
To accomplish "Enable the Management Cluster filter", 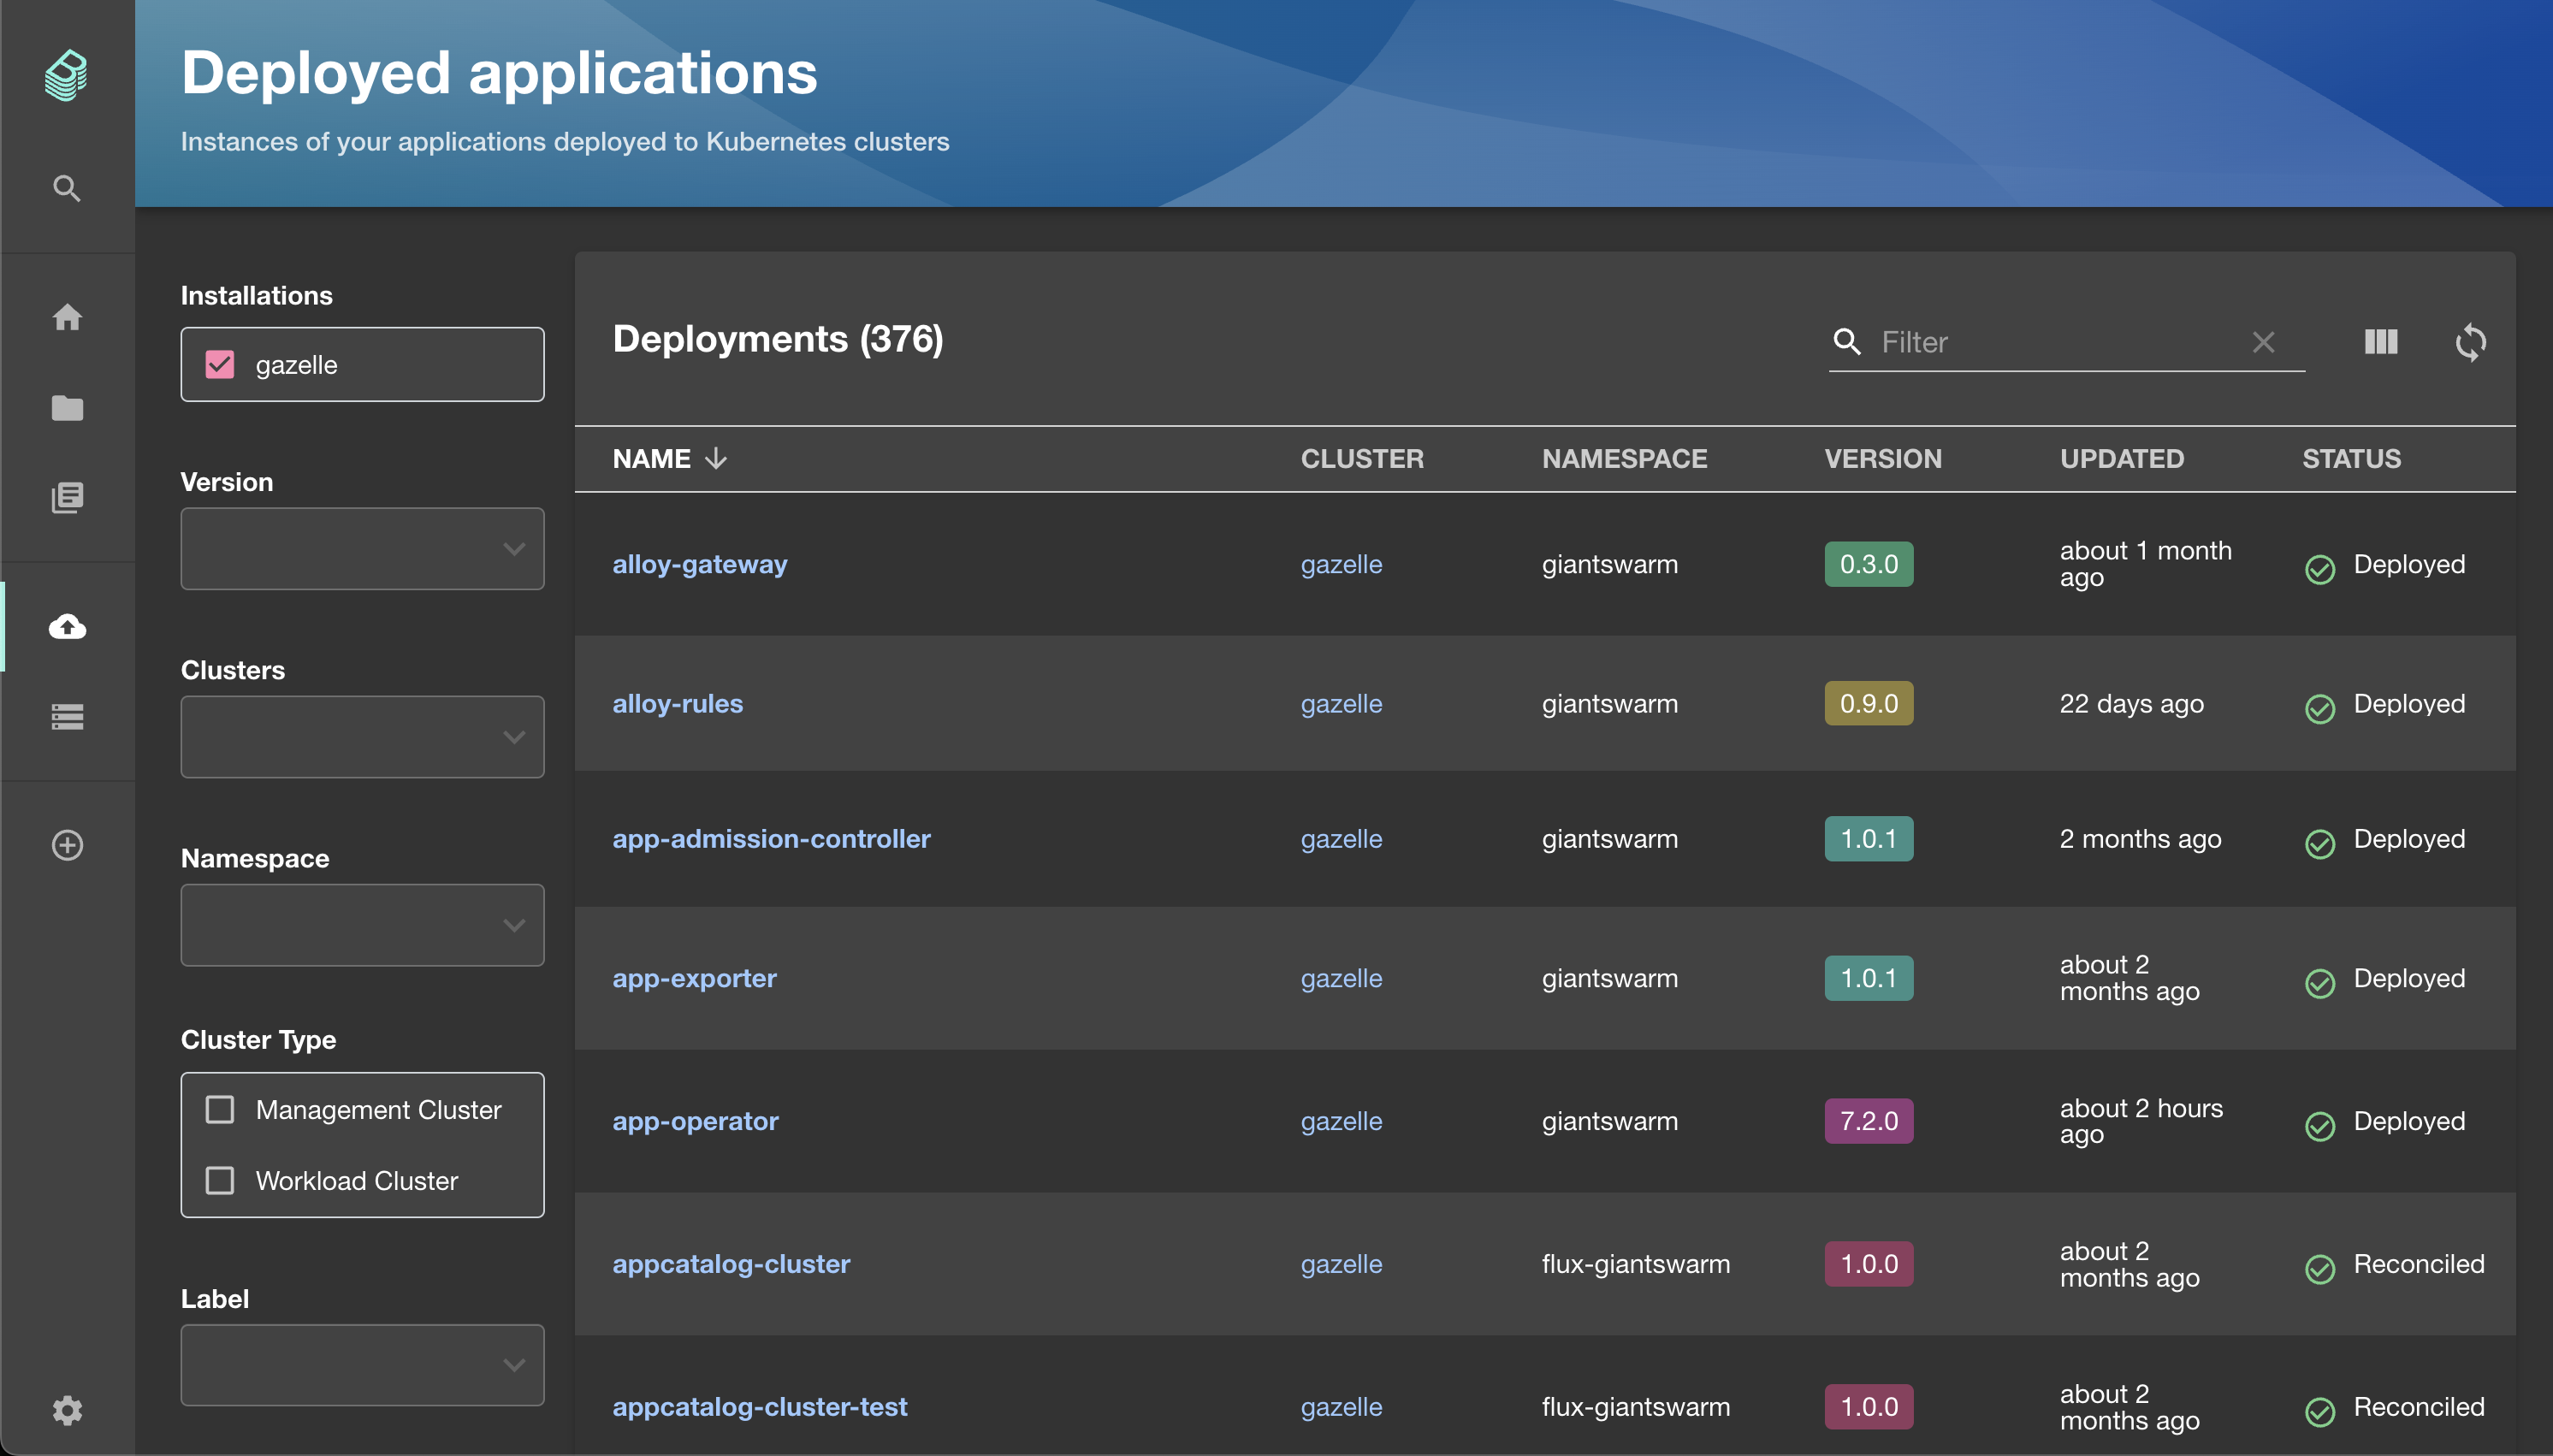I will (220, 1109).
